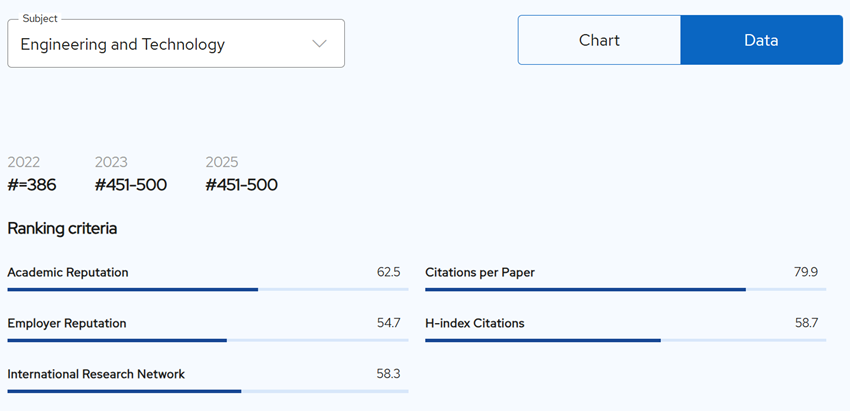Click the Academic Reputation progress bar
The image size is (850, 411).
(x=208, y=290)
